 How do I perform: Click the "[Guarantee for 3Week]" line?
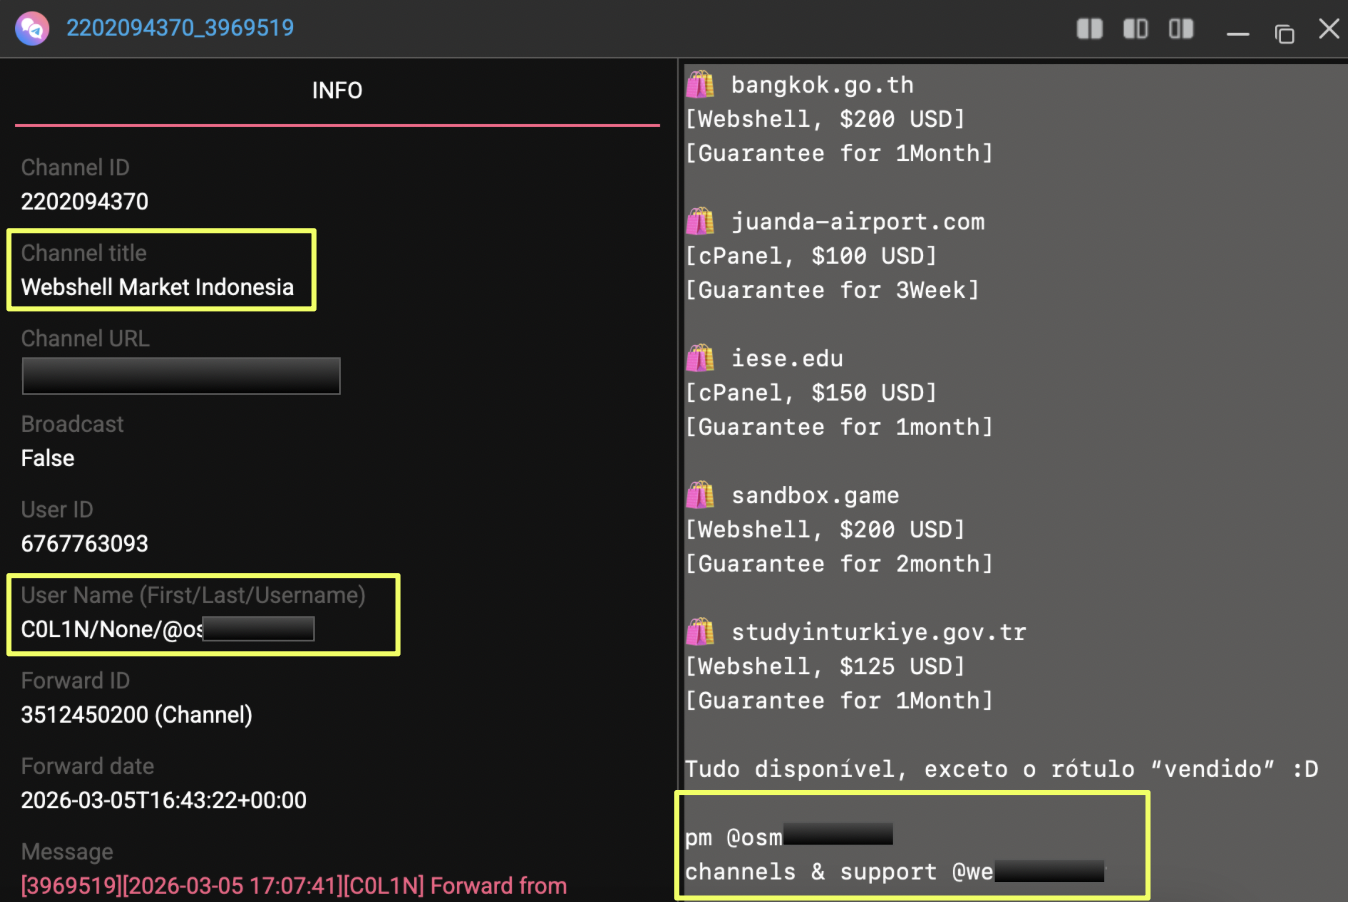pos(832,291)
